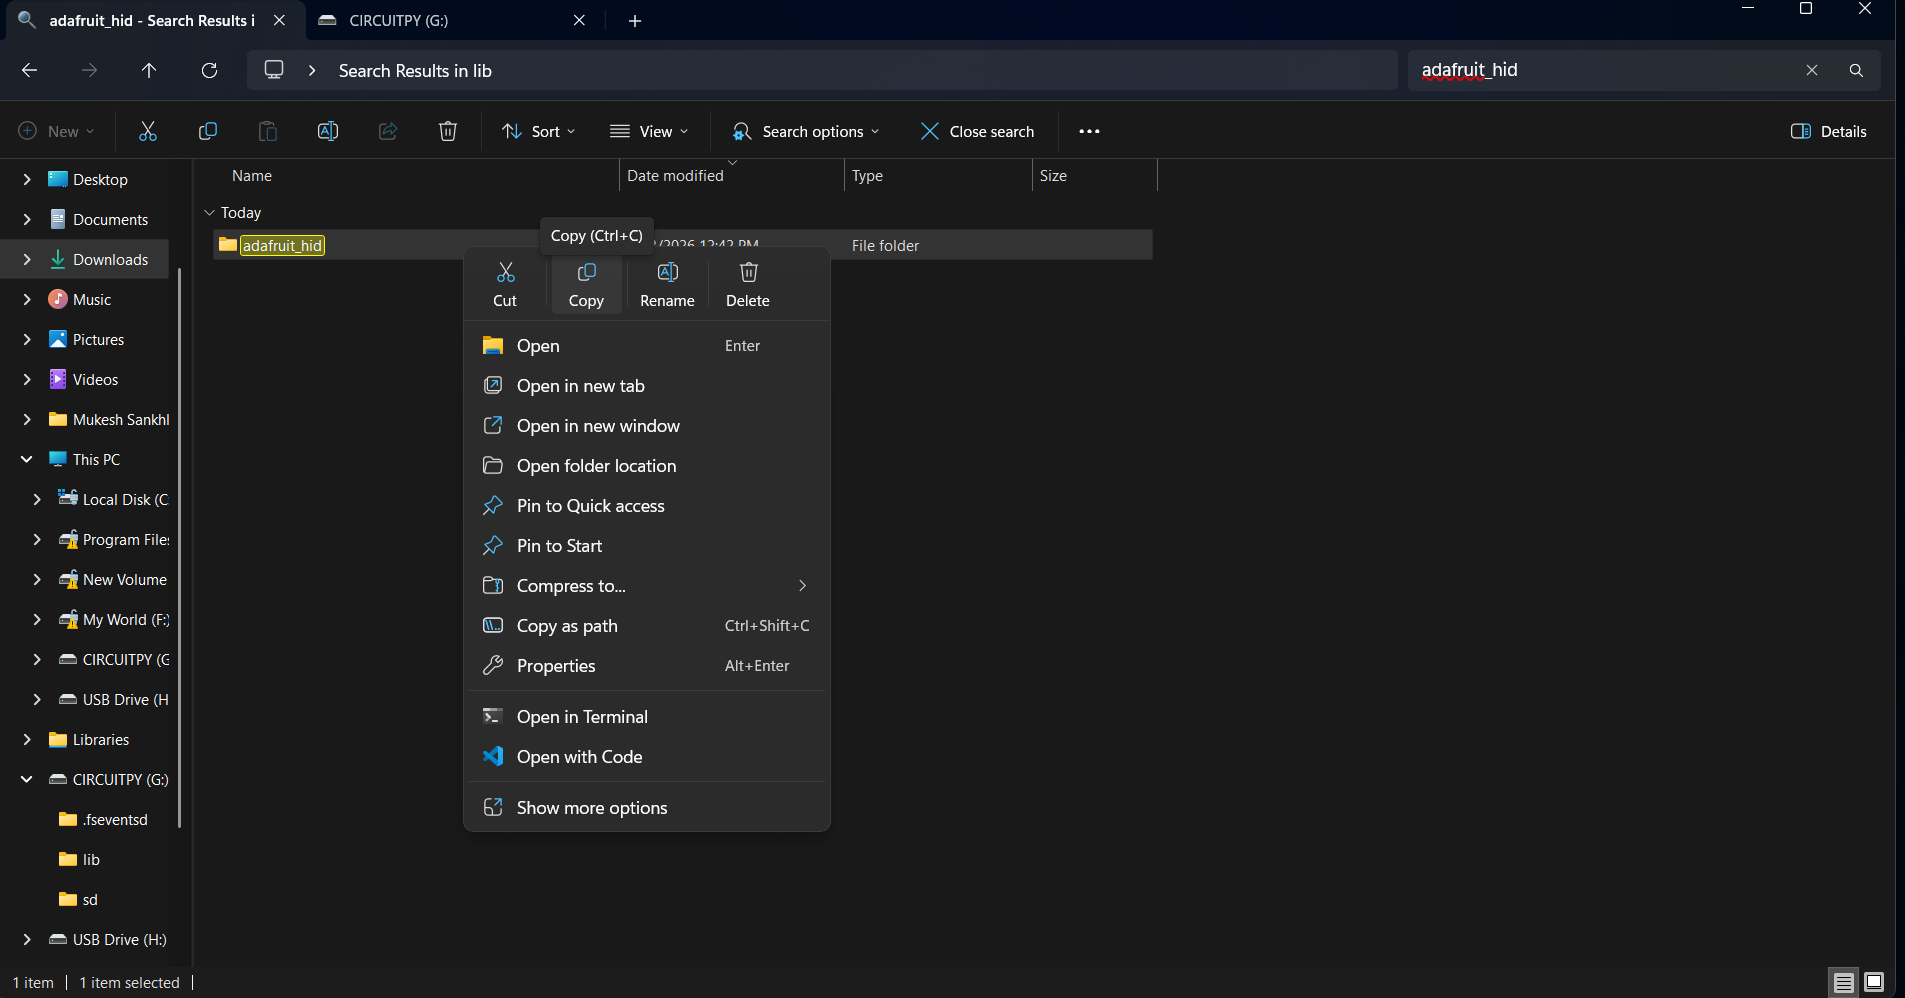The image size is (1905, 998).
Task: Click the Copy icon in the context menu
Action: click(586, 272)
